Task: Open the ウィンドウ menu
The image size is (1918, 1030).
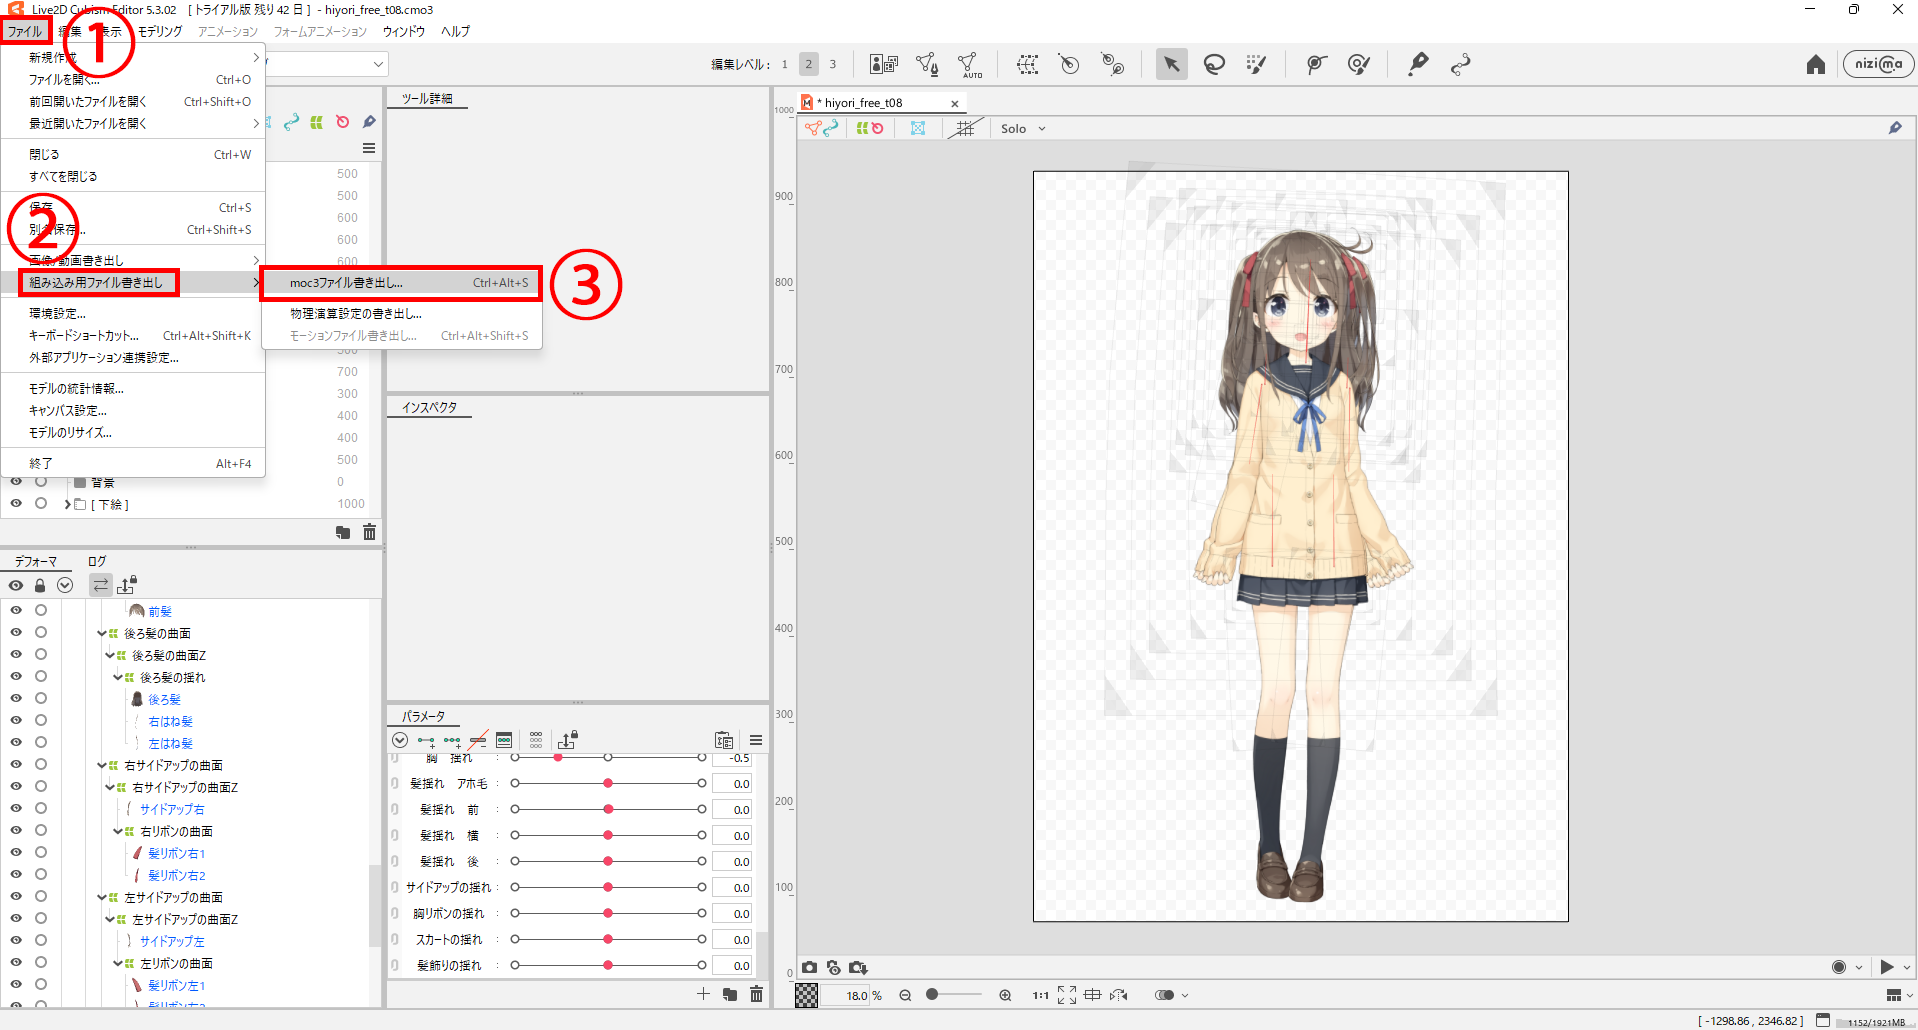Action: click(404, 31)
